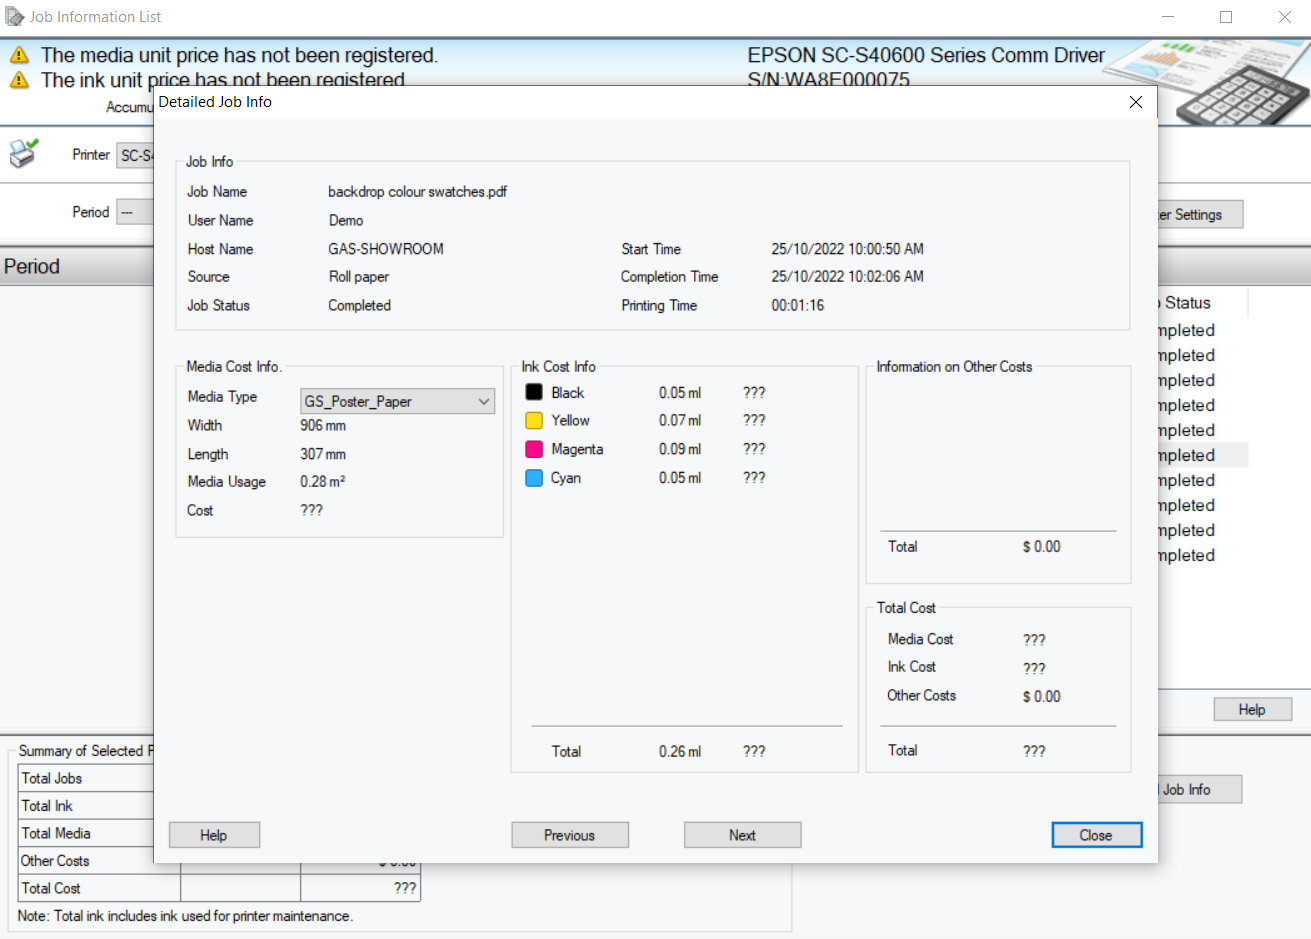
Task: Click the Total Jobs row in summary table
Action: pyautogui.click(x=87, y=778)
